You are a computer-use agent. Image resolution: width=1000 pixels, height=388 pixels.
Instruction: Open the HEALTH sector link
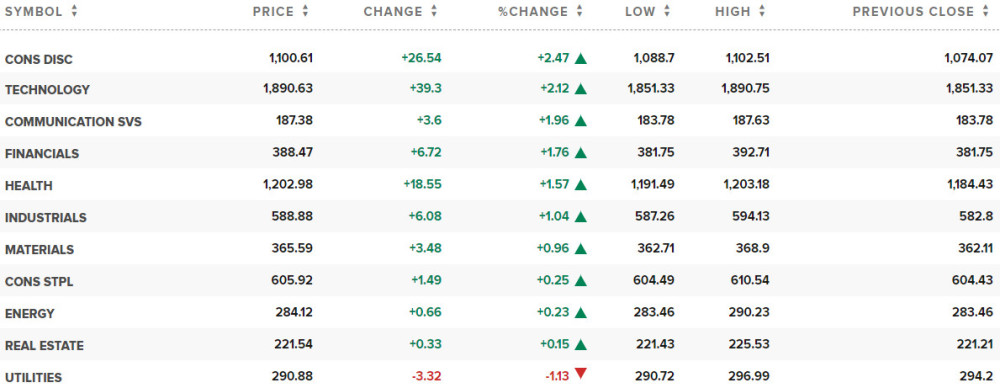pyautogui.click(x=29, y=186)
